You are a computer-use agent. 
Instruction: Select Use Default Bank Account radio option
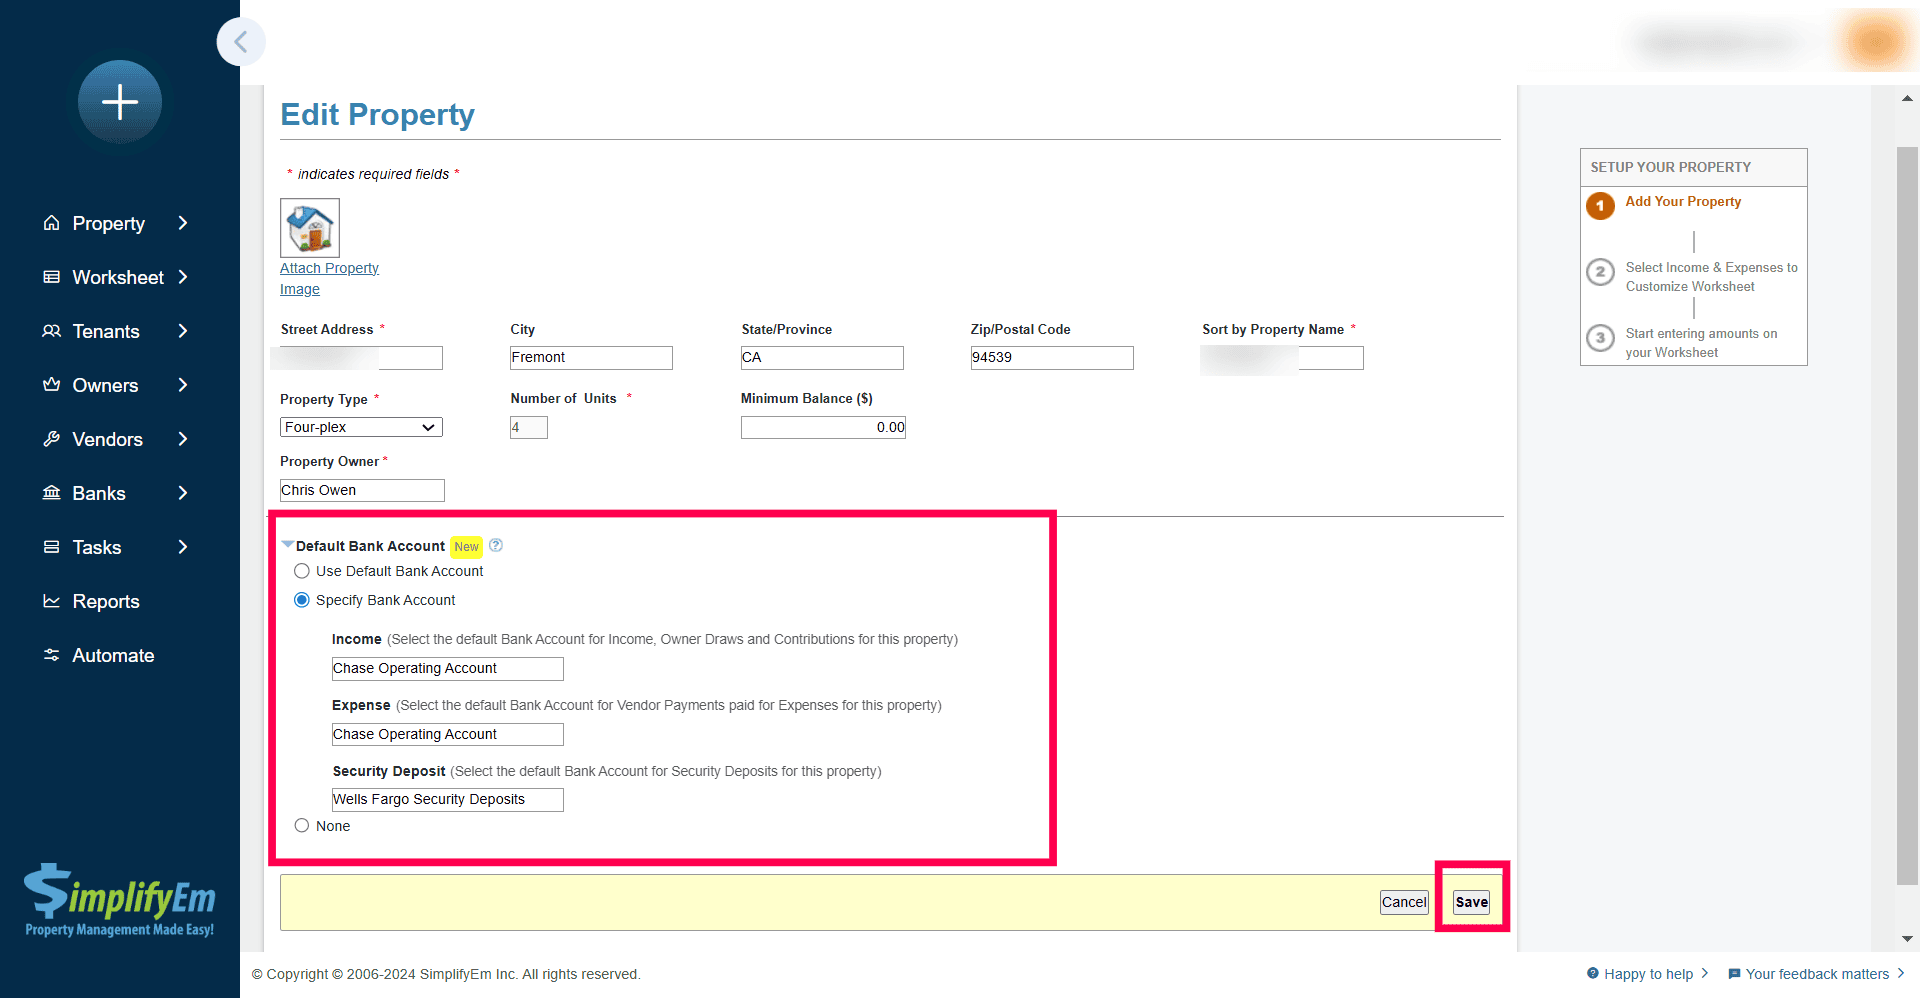point(302,571)
